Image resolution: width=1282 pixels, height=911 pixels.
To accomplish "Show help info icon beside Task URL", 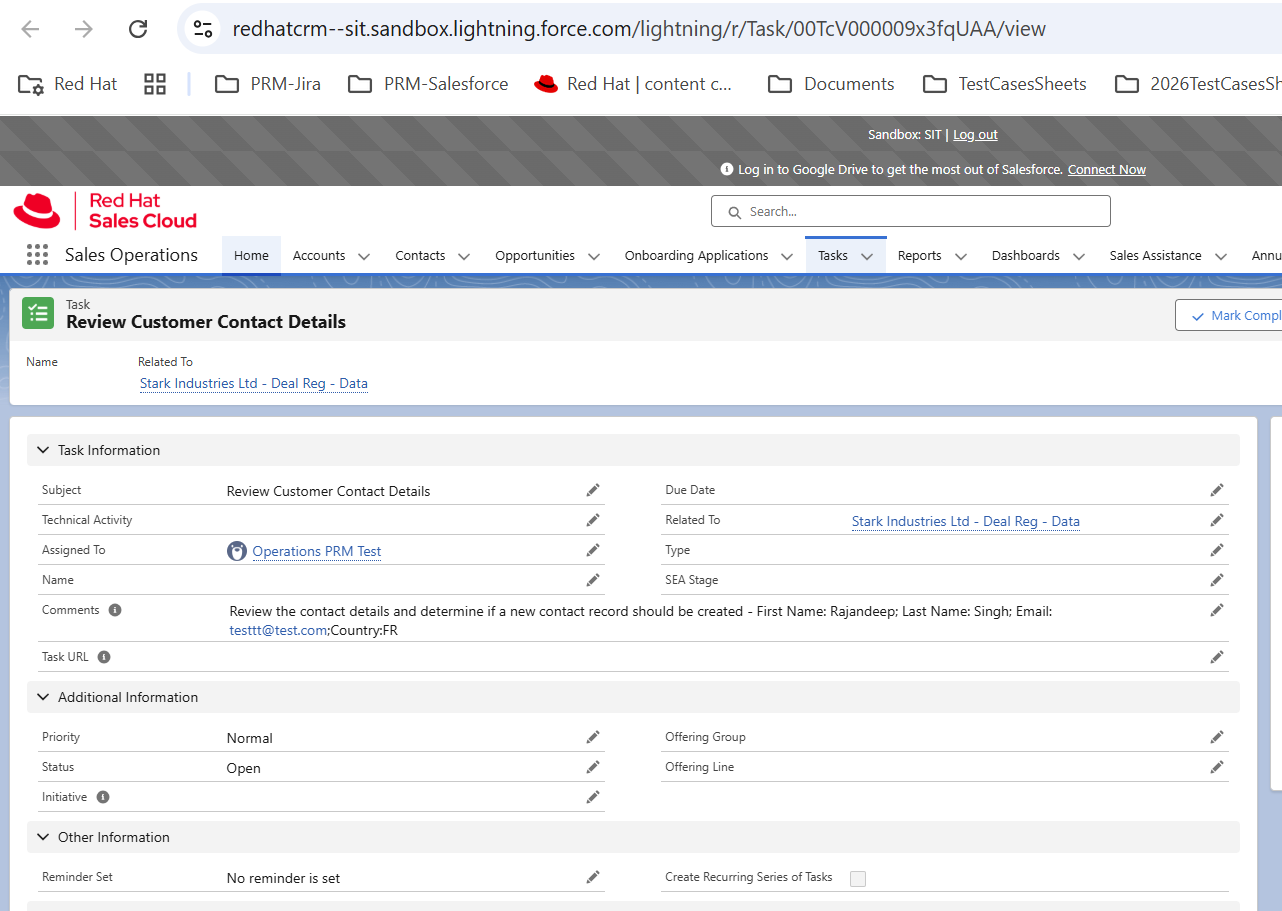I will click(104, 657).
